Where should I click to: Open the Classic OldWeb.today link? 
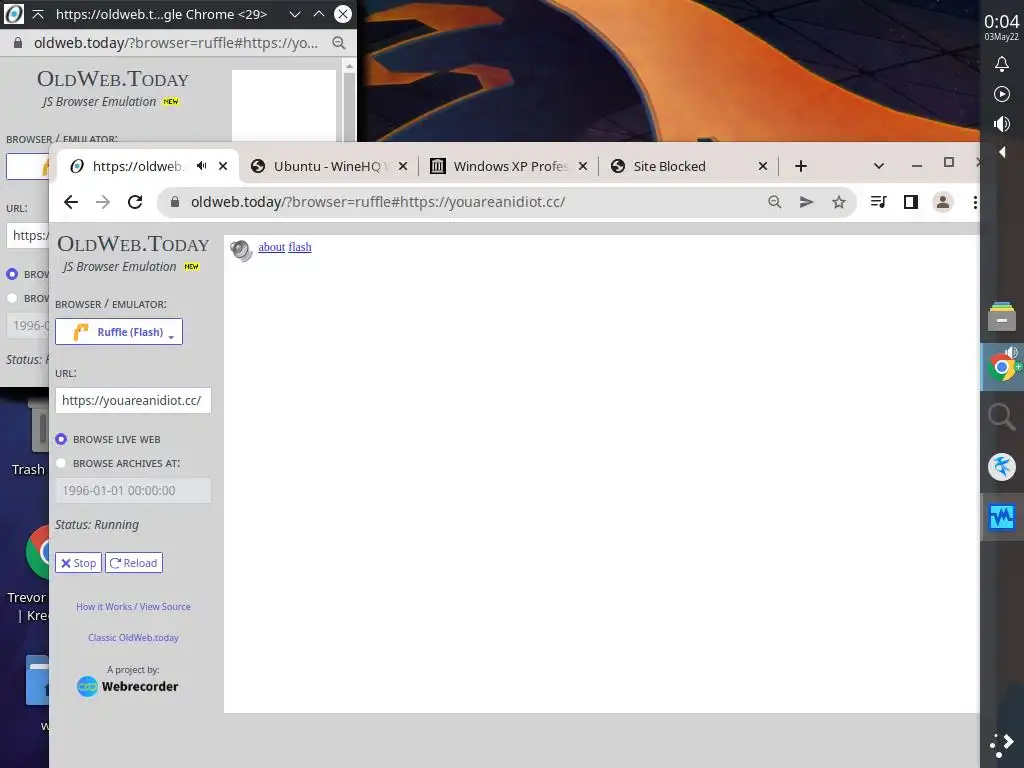pos(133,637)
